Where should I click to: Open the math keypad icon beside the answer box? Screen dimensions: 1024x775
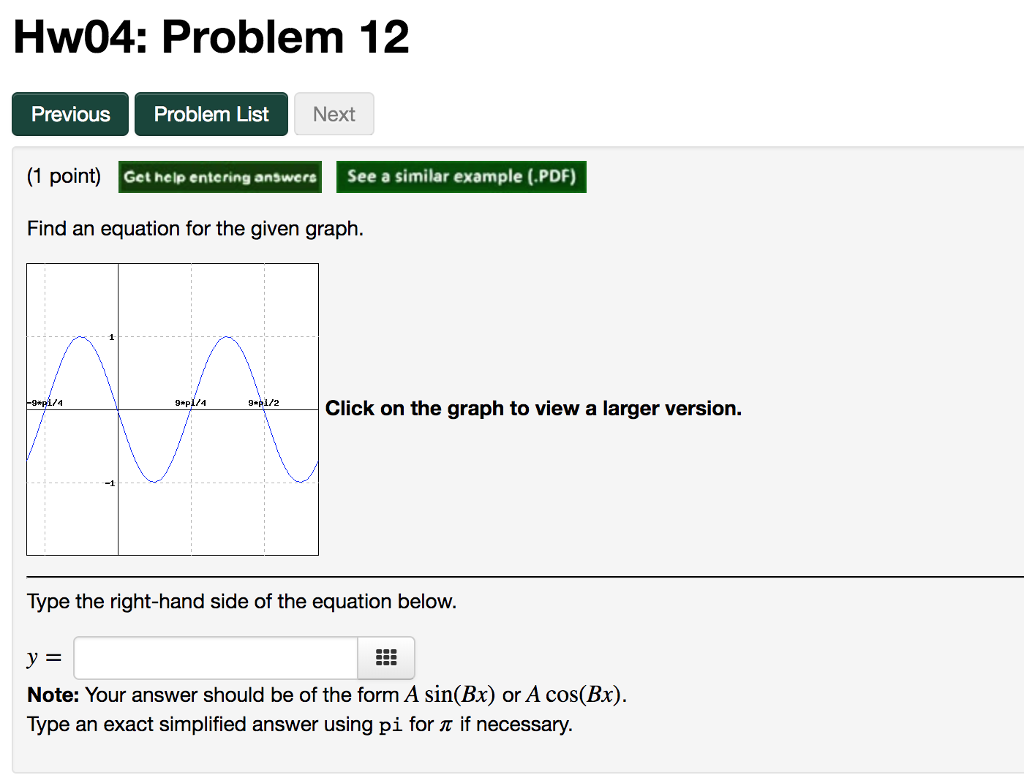[386, 657]
